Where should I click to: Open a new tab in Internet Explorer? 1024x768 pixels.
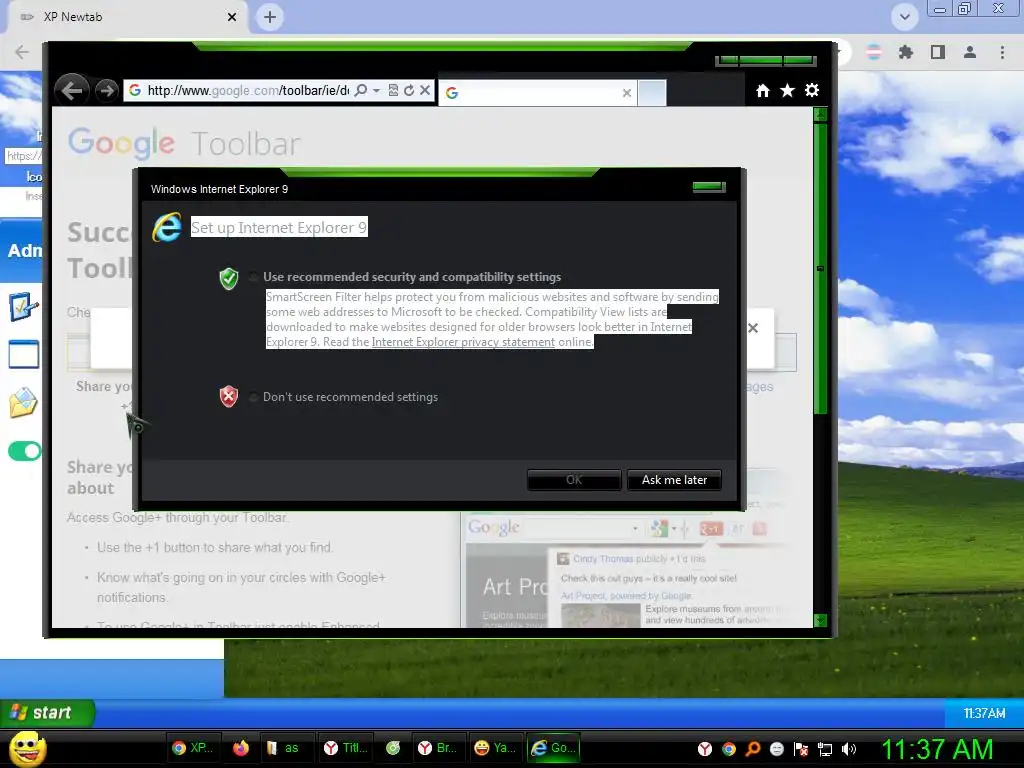[652, 93]
